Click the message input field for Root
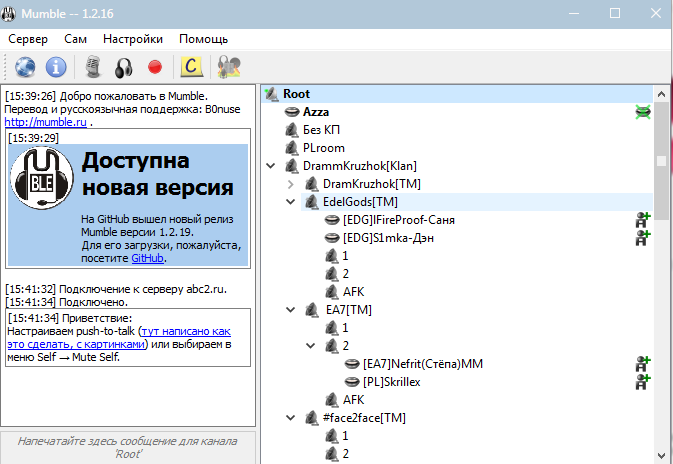 (128, 448)
